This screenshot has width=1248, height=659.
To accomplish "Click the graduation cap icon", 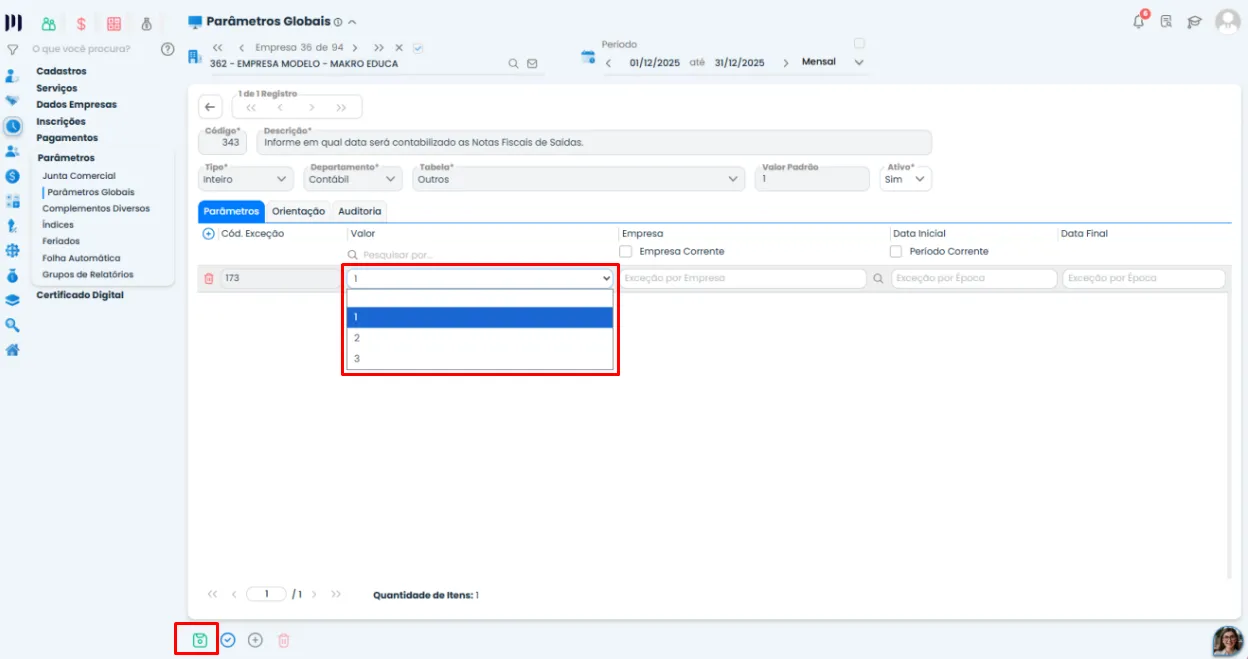I will pyautogui.click(x=1194, y=21).
